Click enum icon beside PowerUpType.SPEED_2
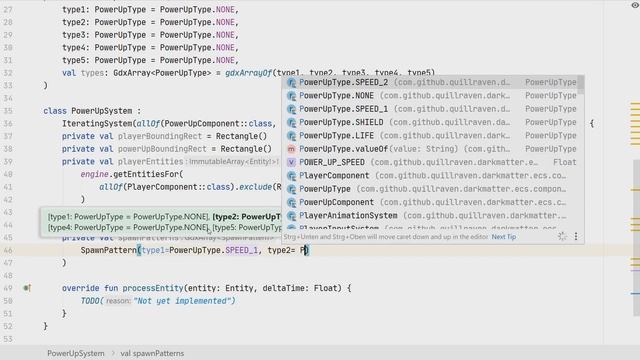Viewport: 640px width, 360px height. [291, 82]
